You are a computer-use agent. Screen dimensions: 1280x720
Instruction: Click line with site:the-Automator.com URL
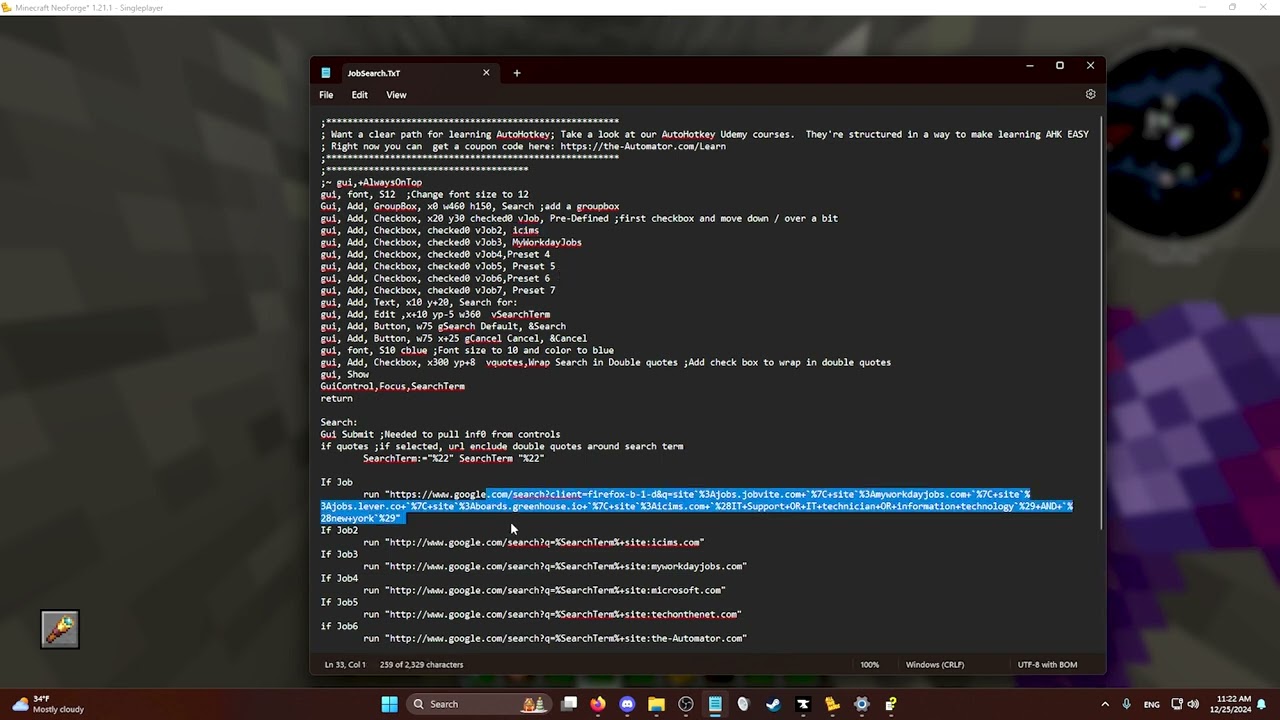point(555,638)
